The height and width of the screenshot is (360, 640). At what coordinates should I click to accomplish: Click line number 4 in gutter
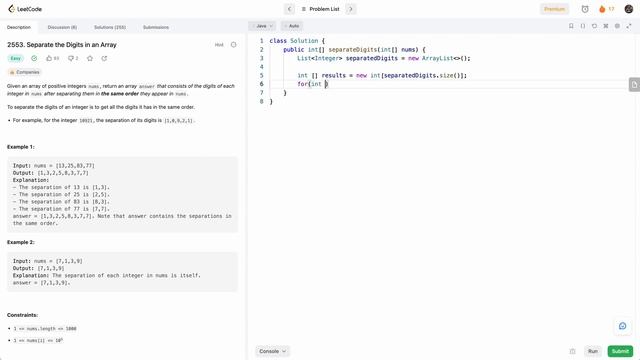[262, 67]
